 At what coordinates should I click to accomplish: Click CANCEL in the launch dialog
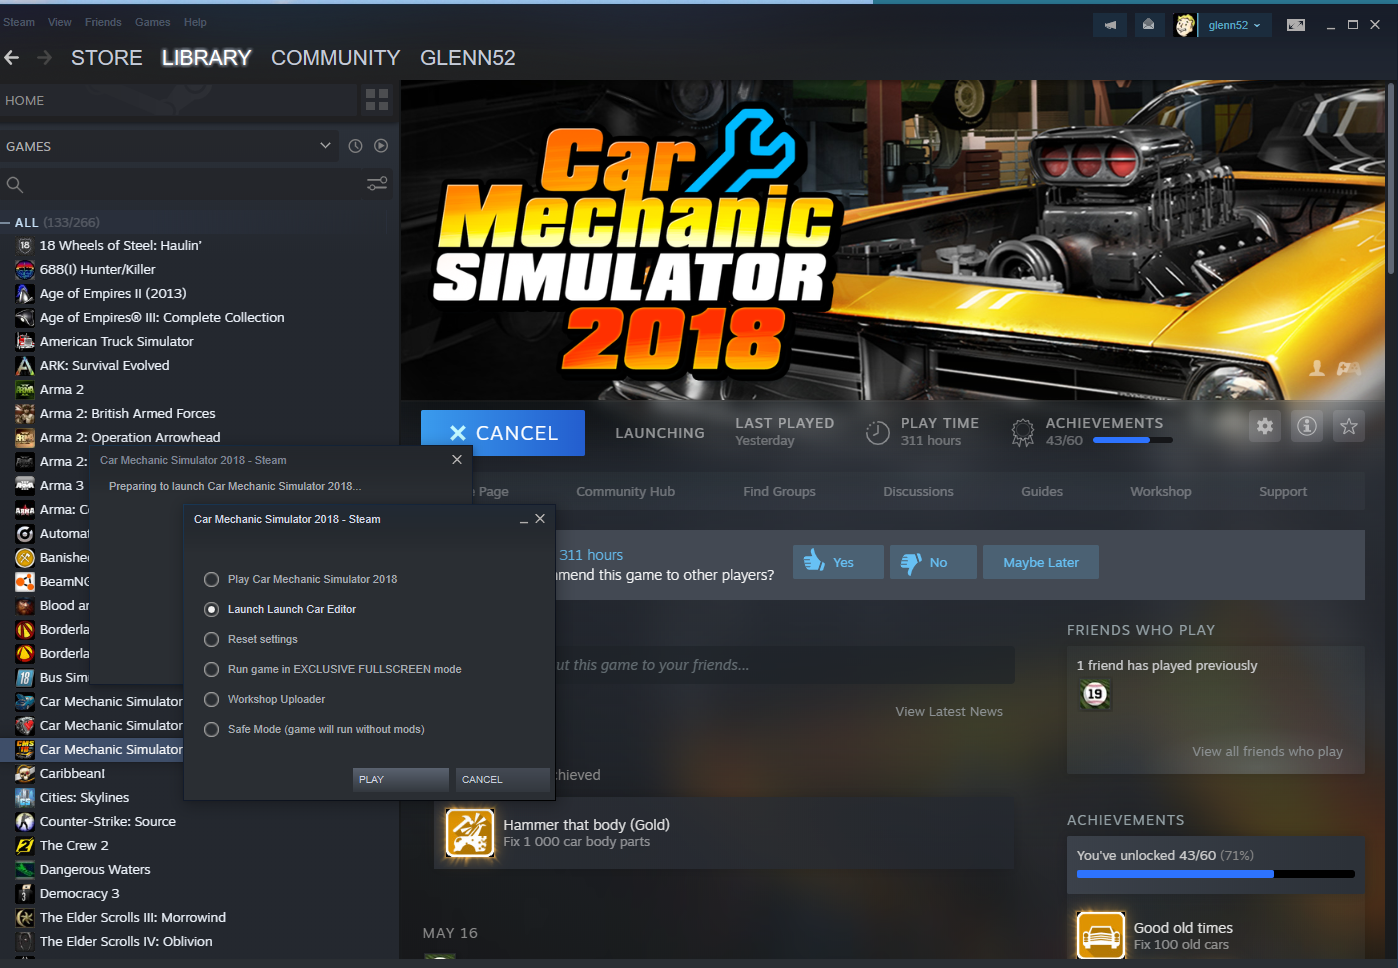pyautogui.click(x=503, y=779)
